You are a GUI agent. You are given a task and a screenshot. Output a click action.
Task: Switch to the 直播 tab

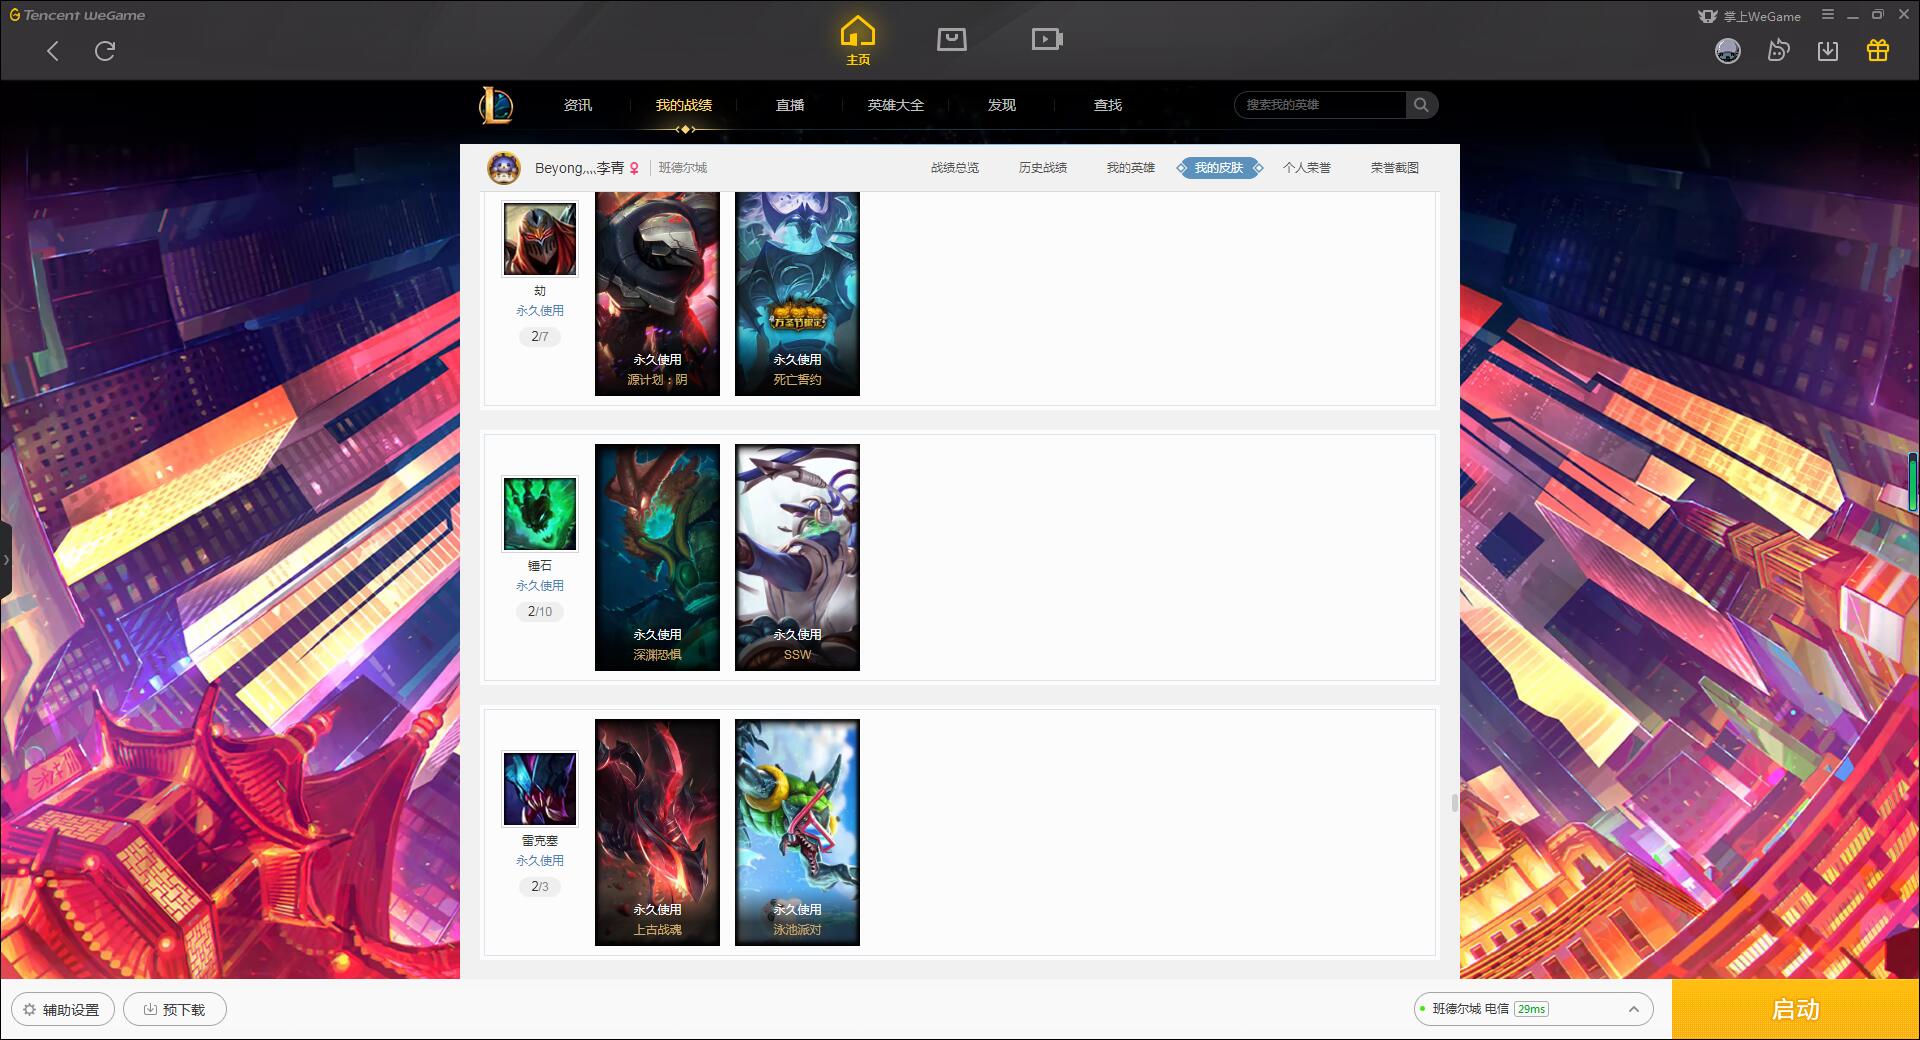coord(790,105)
